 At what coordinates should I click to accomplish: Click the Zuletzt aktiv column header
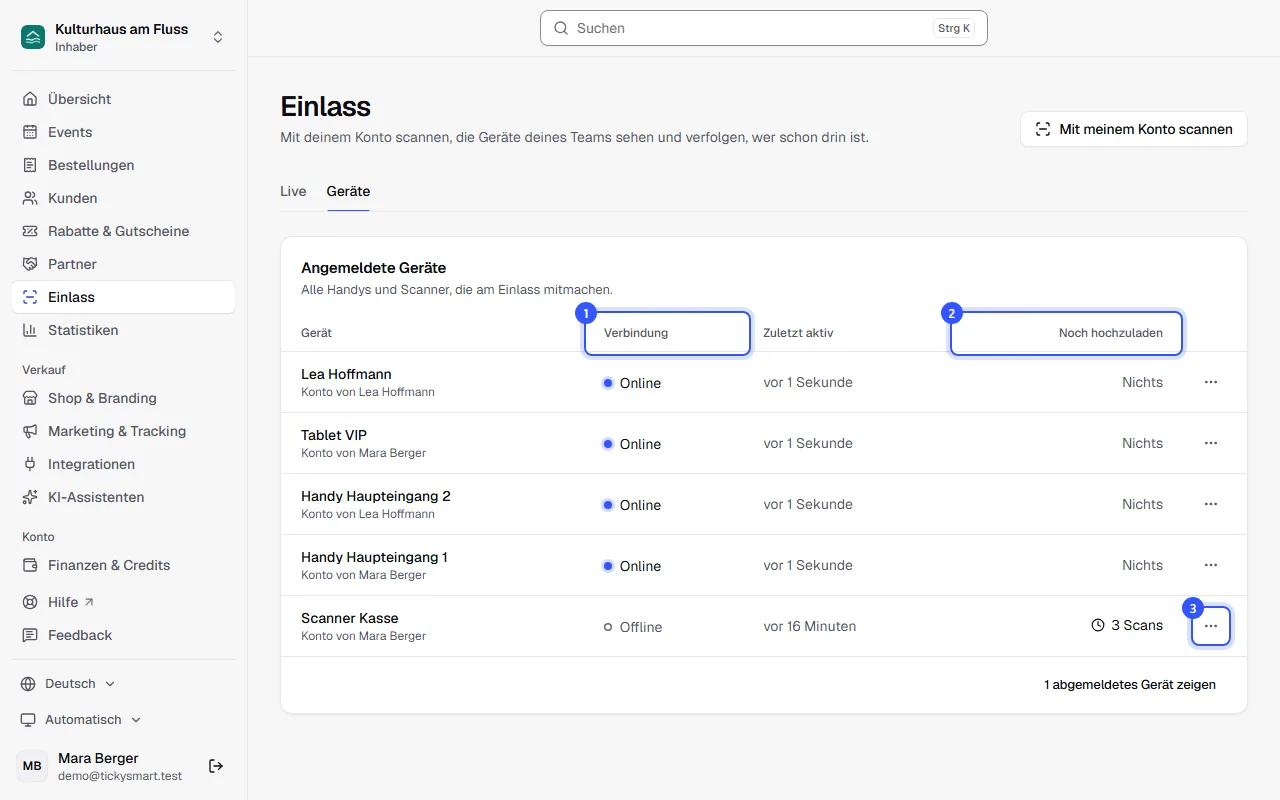pyautogui.click(x=798, y=333)
